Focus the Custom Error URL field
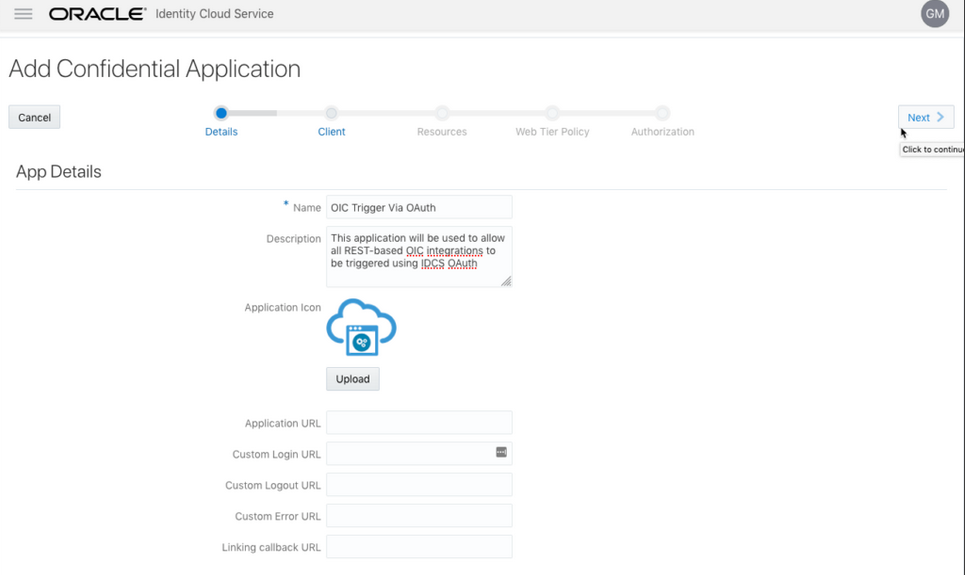 [419, 516]
